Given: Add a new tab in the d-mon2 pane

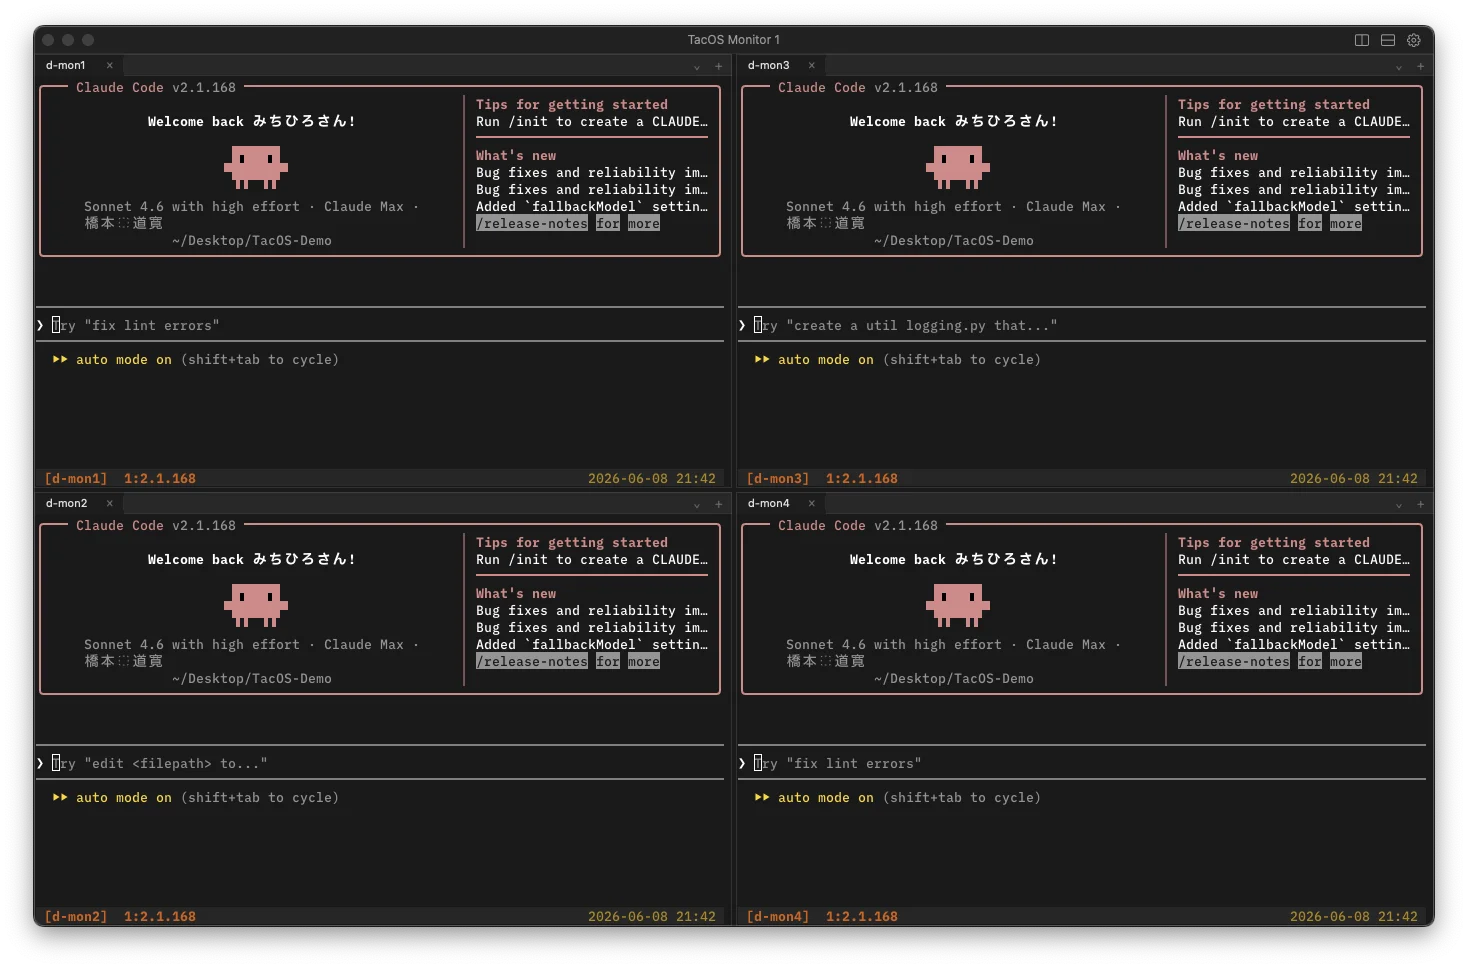Looking at the screenshot, I should pos(719,505).
